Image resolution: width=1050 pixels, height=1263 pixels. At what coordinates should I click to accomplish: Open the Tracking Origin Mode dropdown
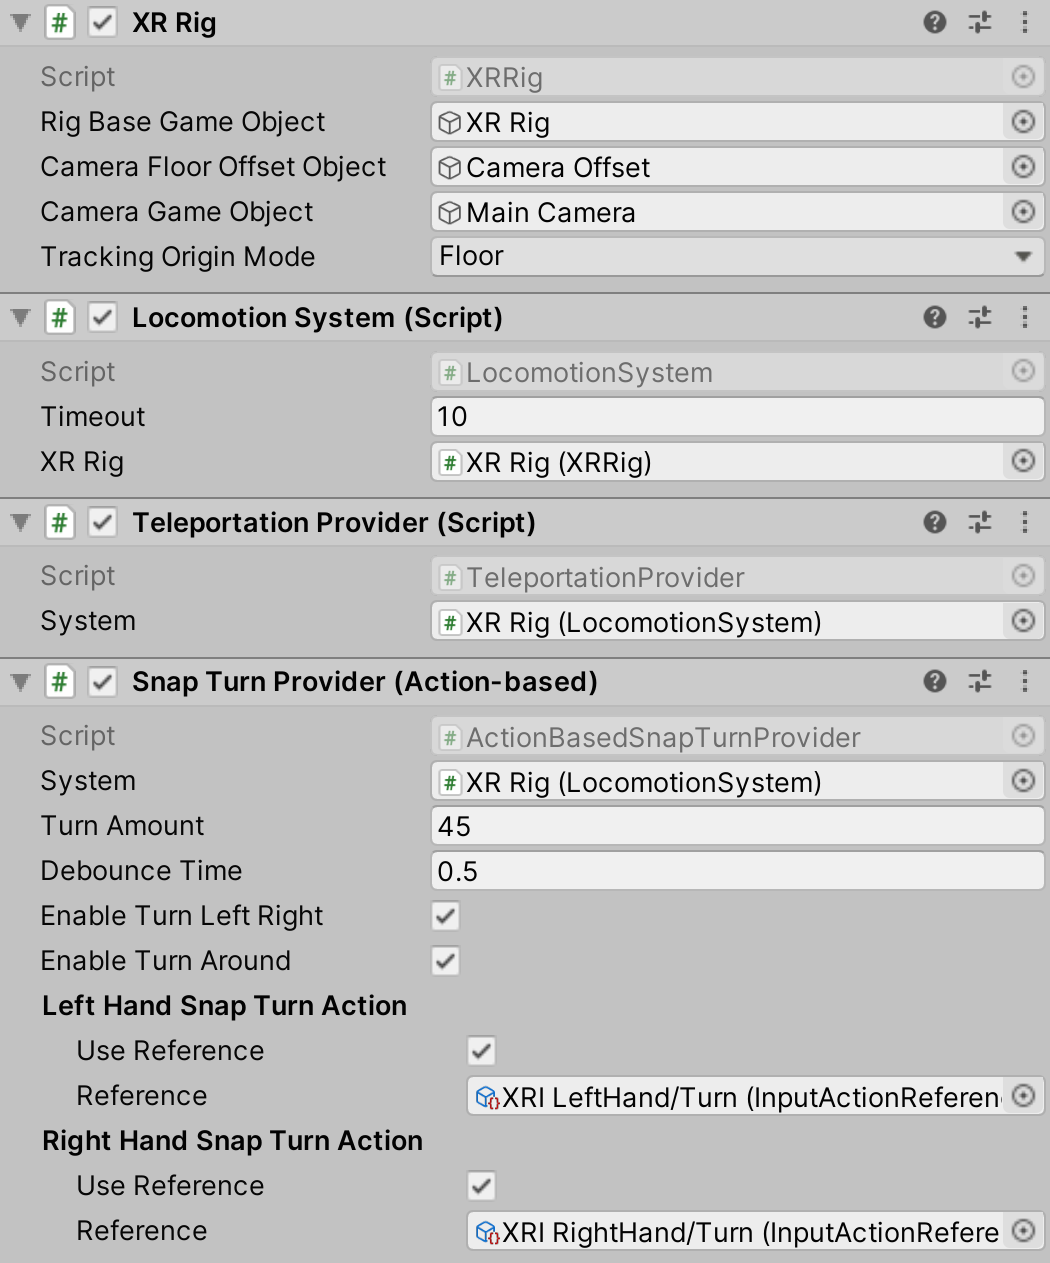[x=737, y=256]
